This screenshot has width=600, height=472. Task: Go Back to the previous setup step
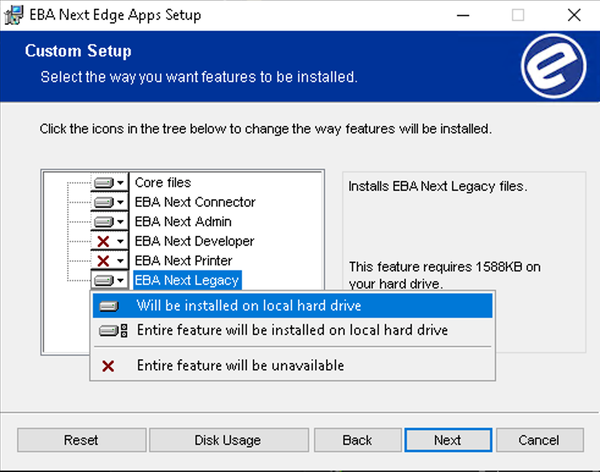[x=357, y=440]
